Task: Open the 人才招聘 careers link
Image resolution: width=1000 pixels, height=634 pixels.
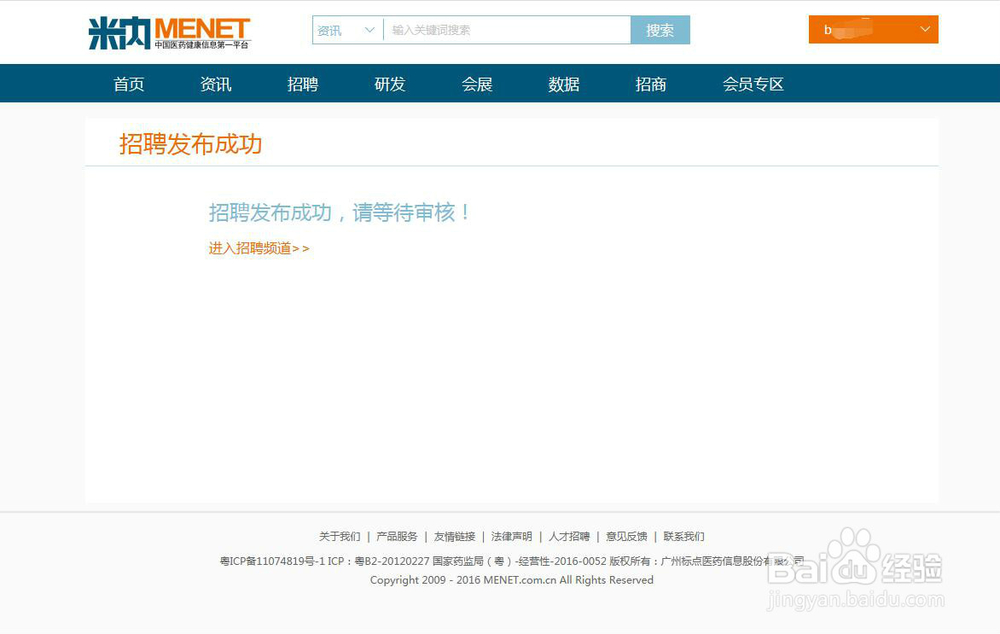Action: point(568,536)
